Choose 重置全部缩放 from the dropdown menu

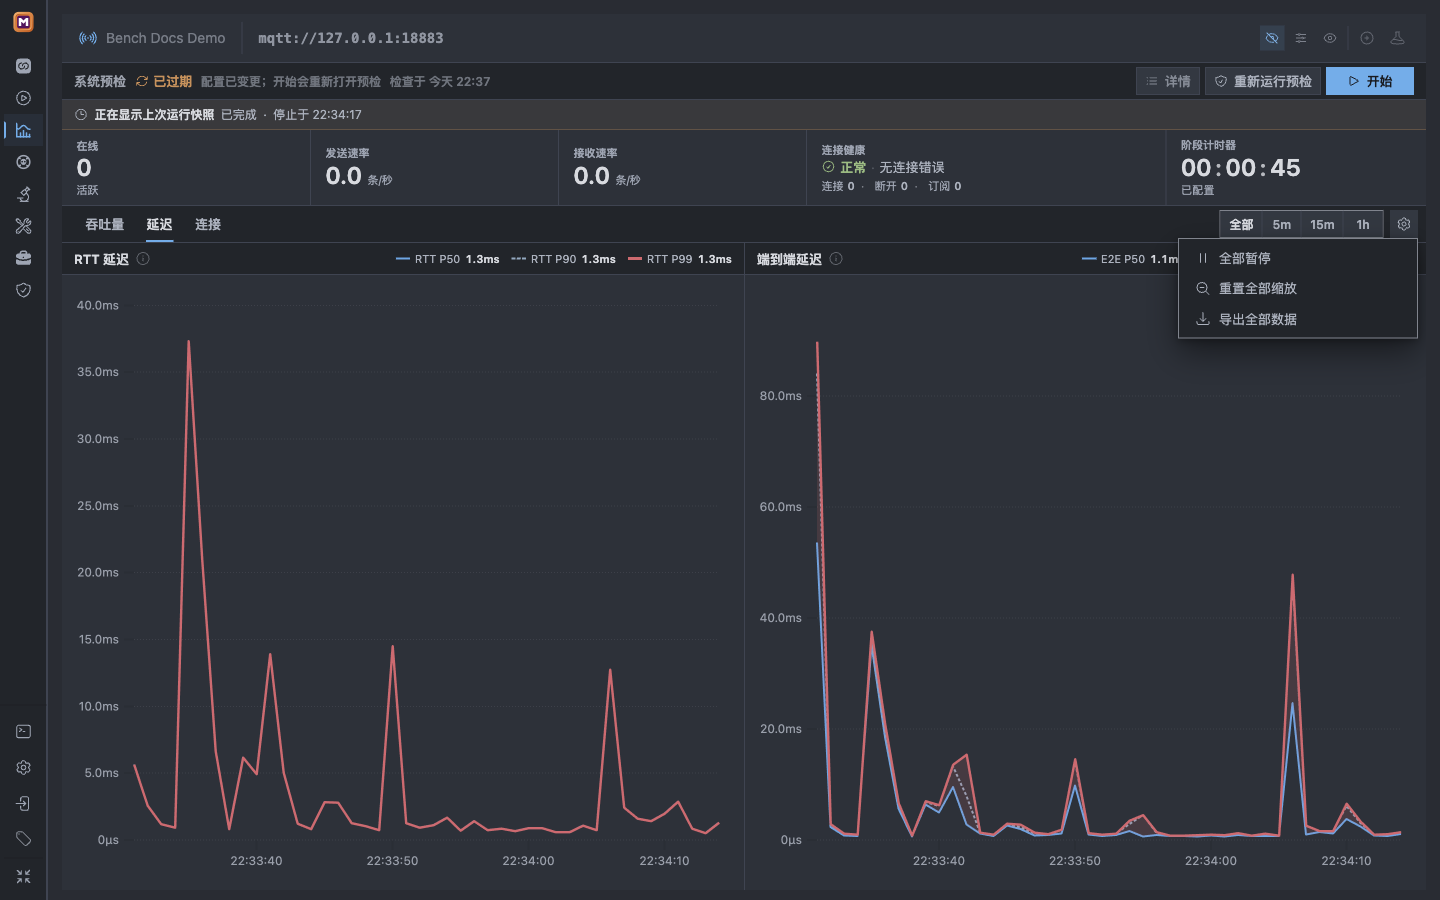[1298, 288]
